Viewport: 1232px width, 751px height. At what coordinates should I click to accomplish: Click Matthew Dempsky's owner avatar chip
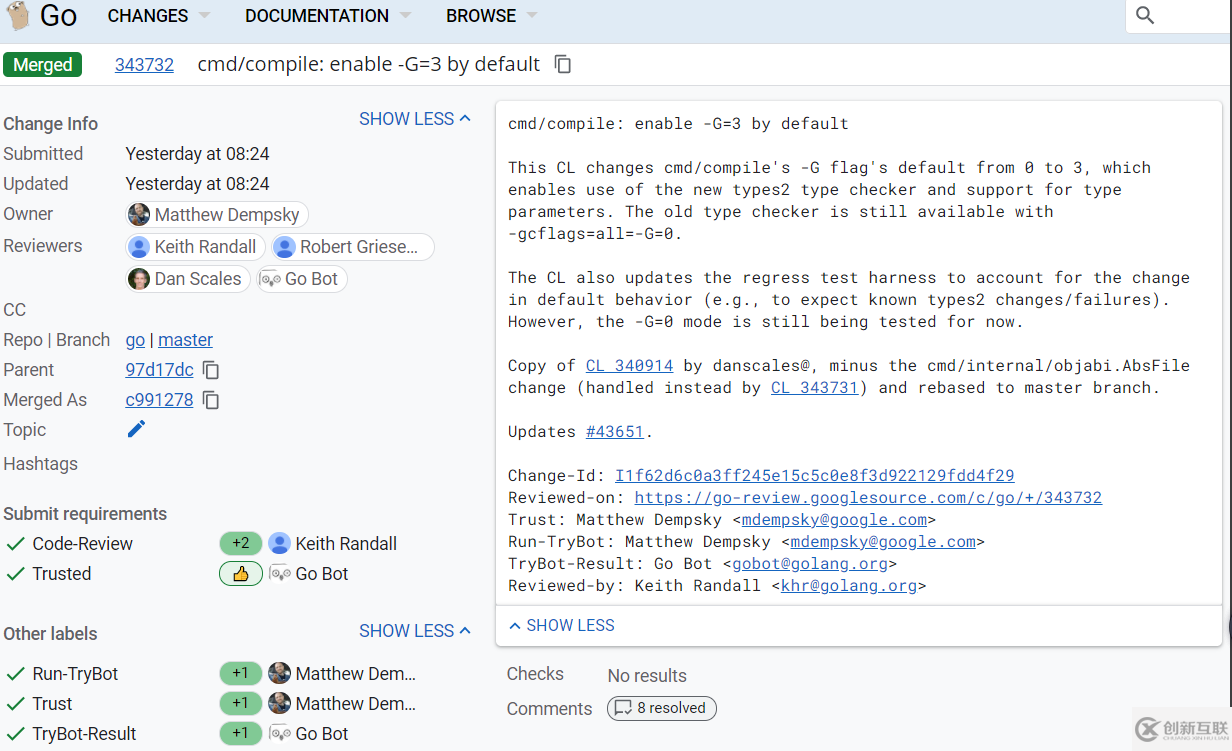[x=217, y=215]
